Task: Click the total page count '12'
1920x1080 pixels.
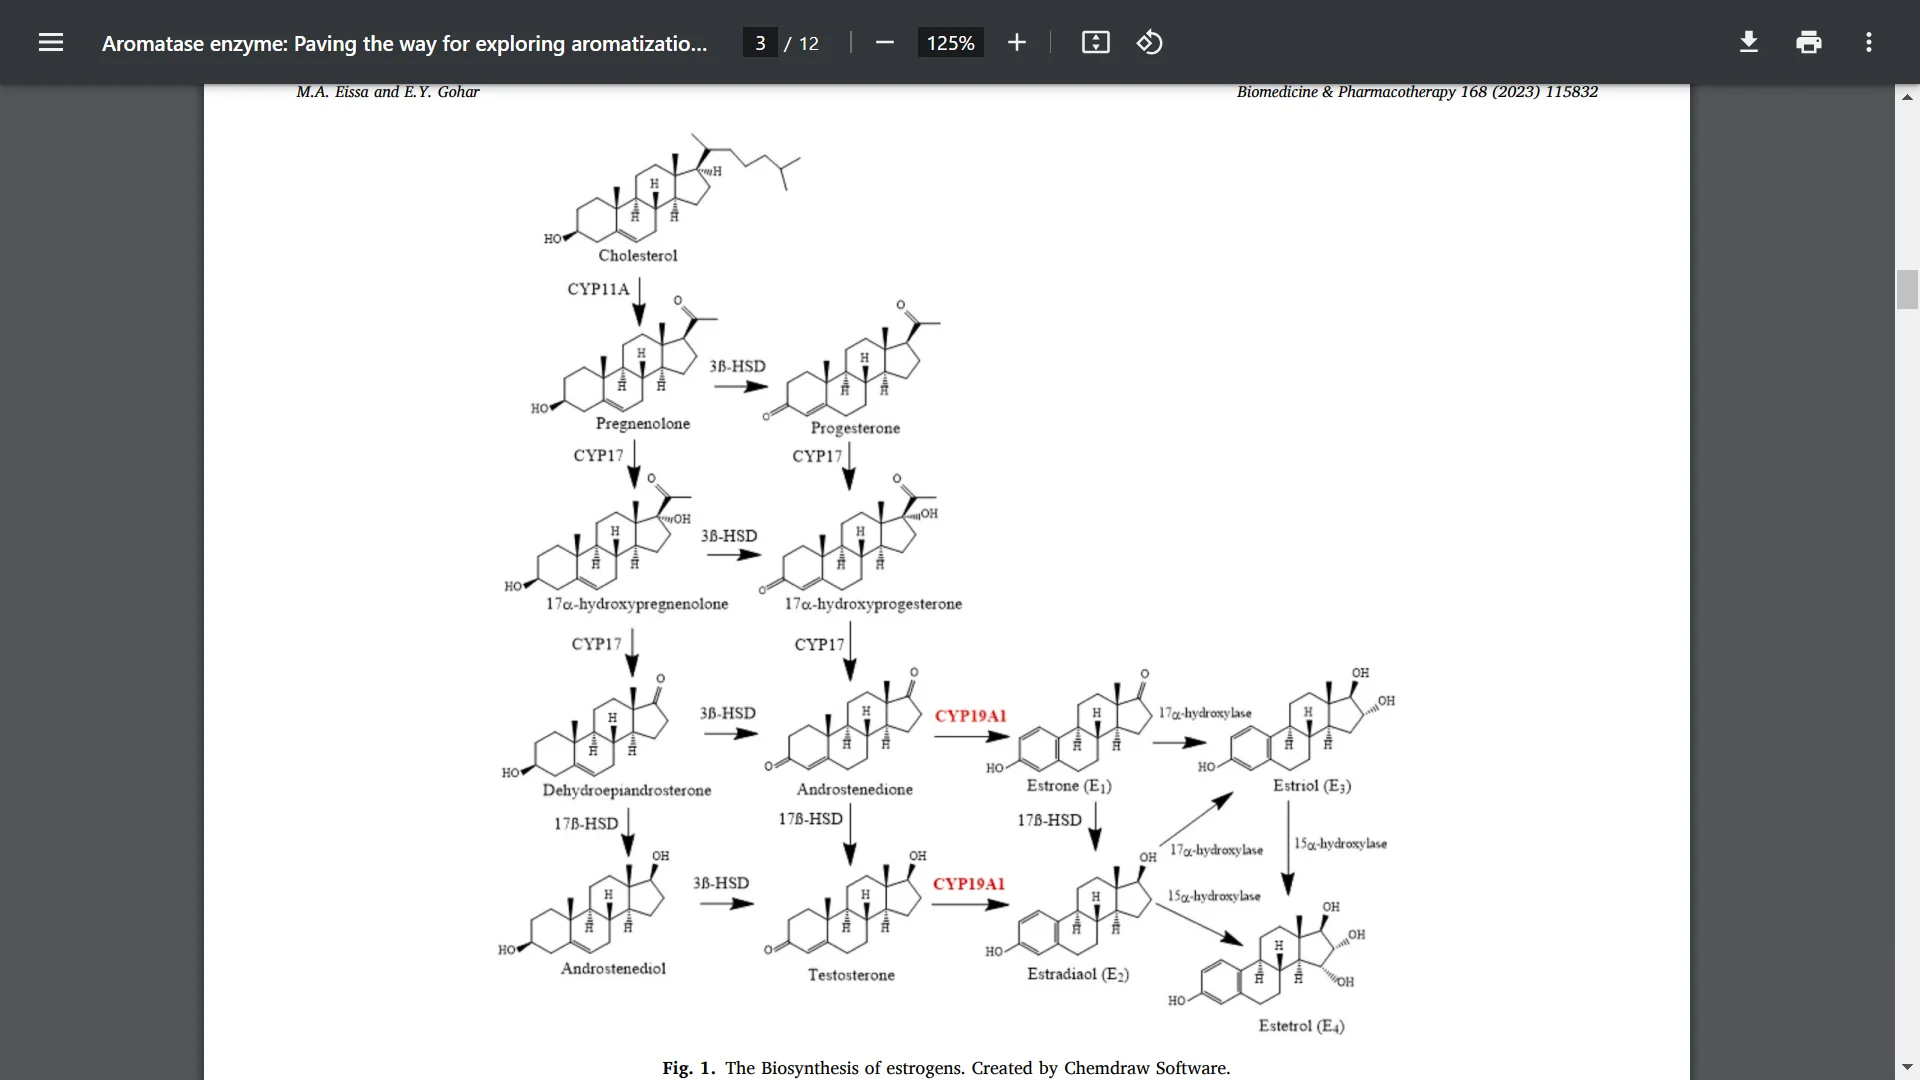Action: (x=809, y=43)
